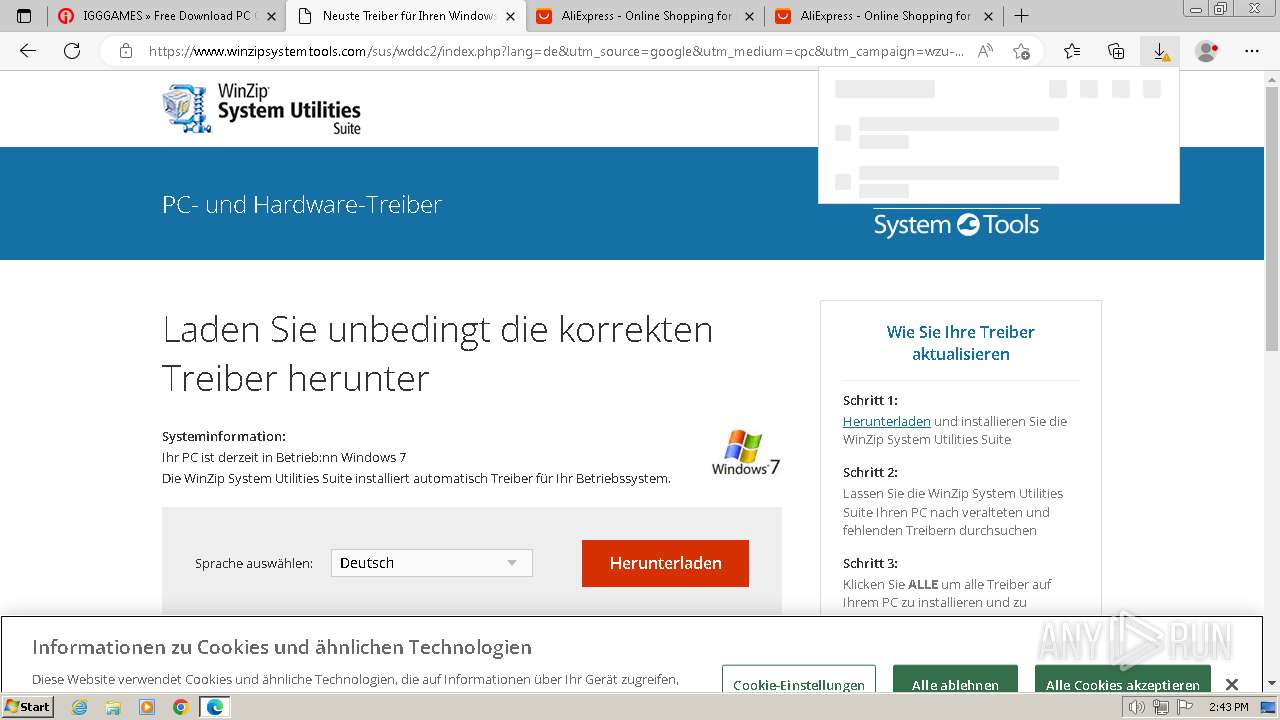
Task: Click the page scrollbar up arrow
Action: pyautogui.click(x=1272, y=78)
